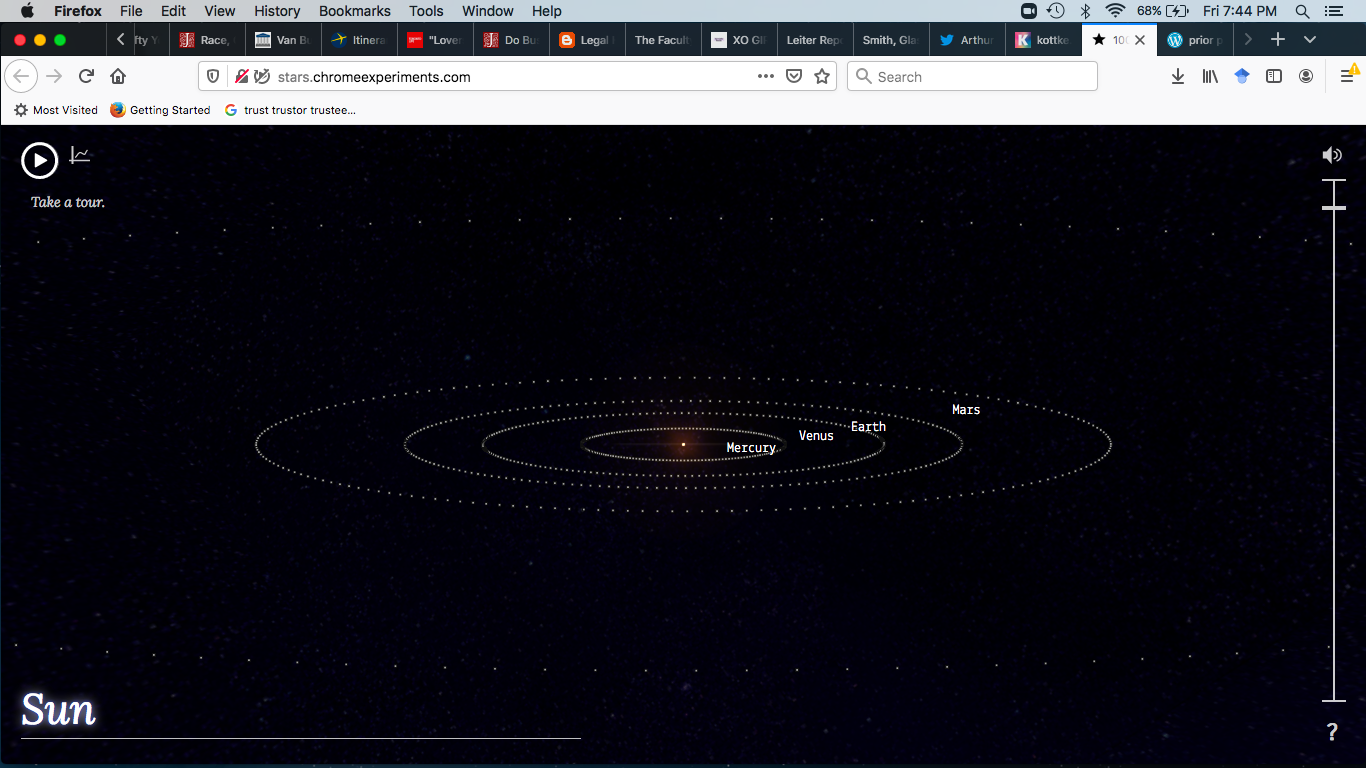The width and height of the screenshot is (1366, 768).
Task: Open the Firefox account profile icon
Action: click(x=1306, y=76)
